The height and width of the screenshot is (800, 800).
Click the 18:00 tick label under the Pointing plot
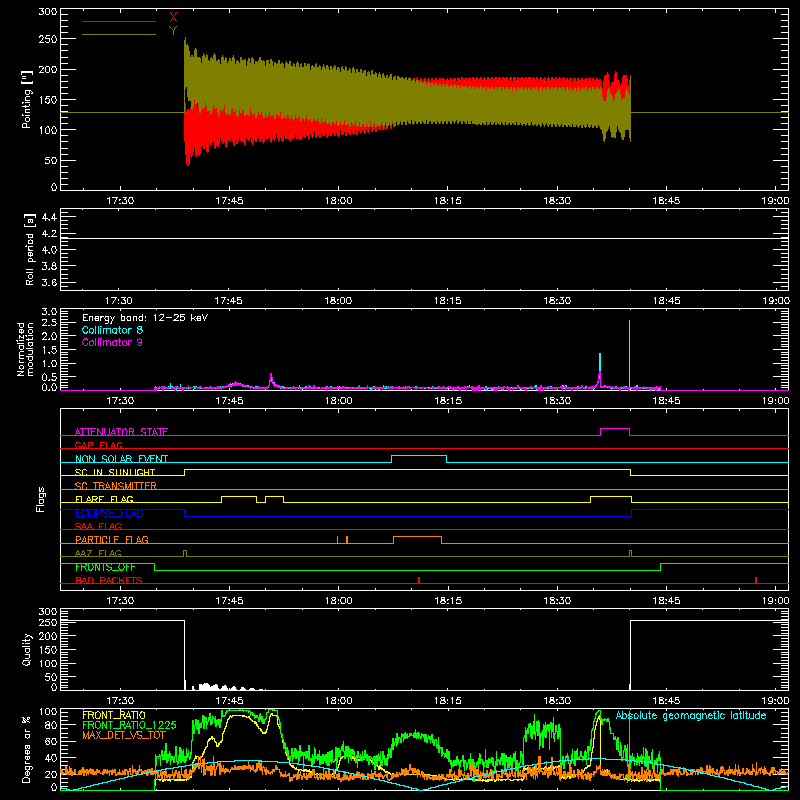click(338, 201)
